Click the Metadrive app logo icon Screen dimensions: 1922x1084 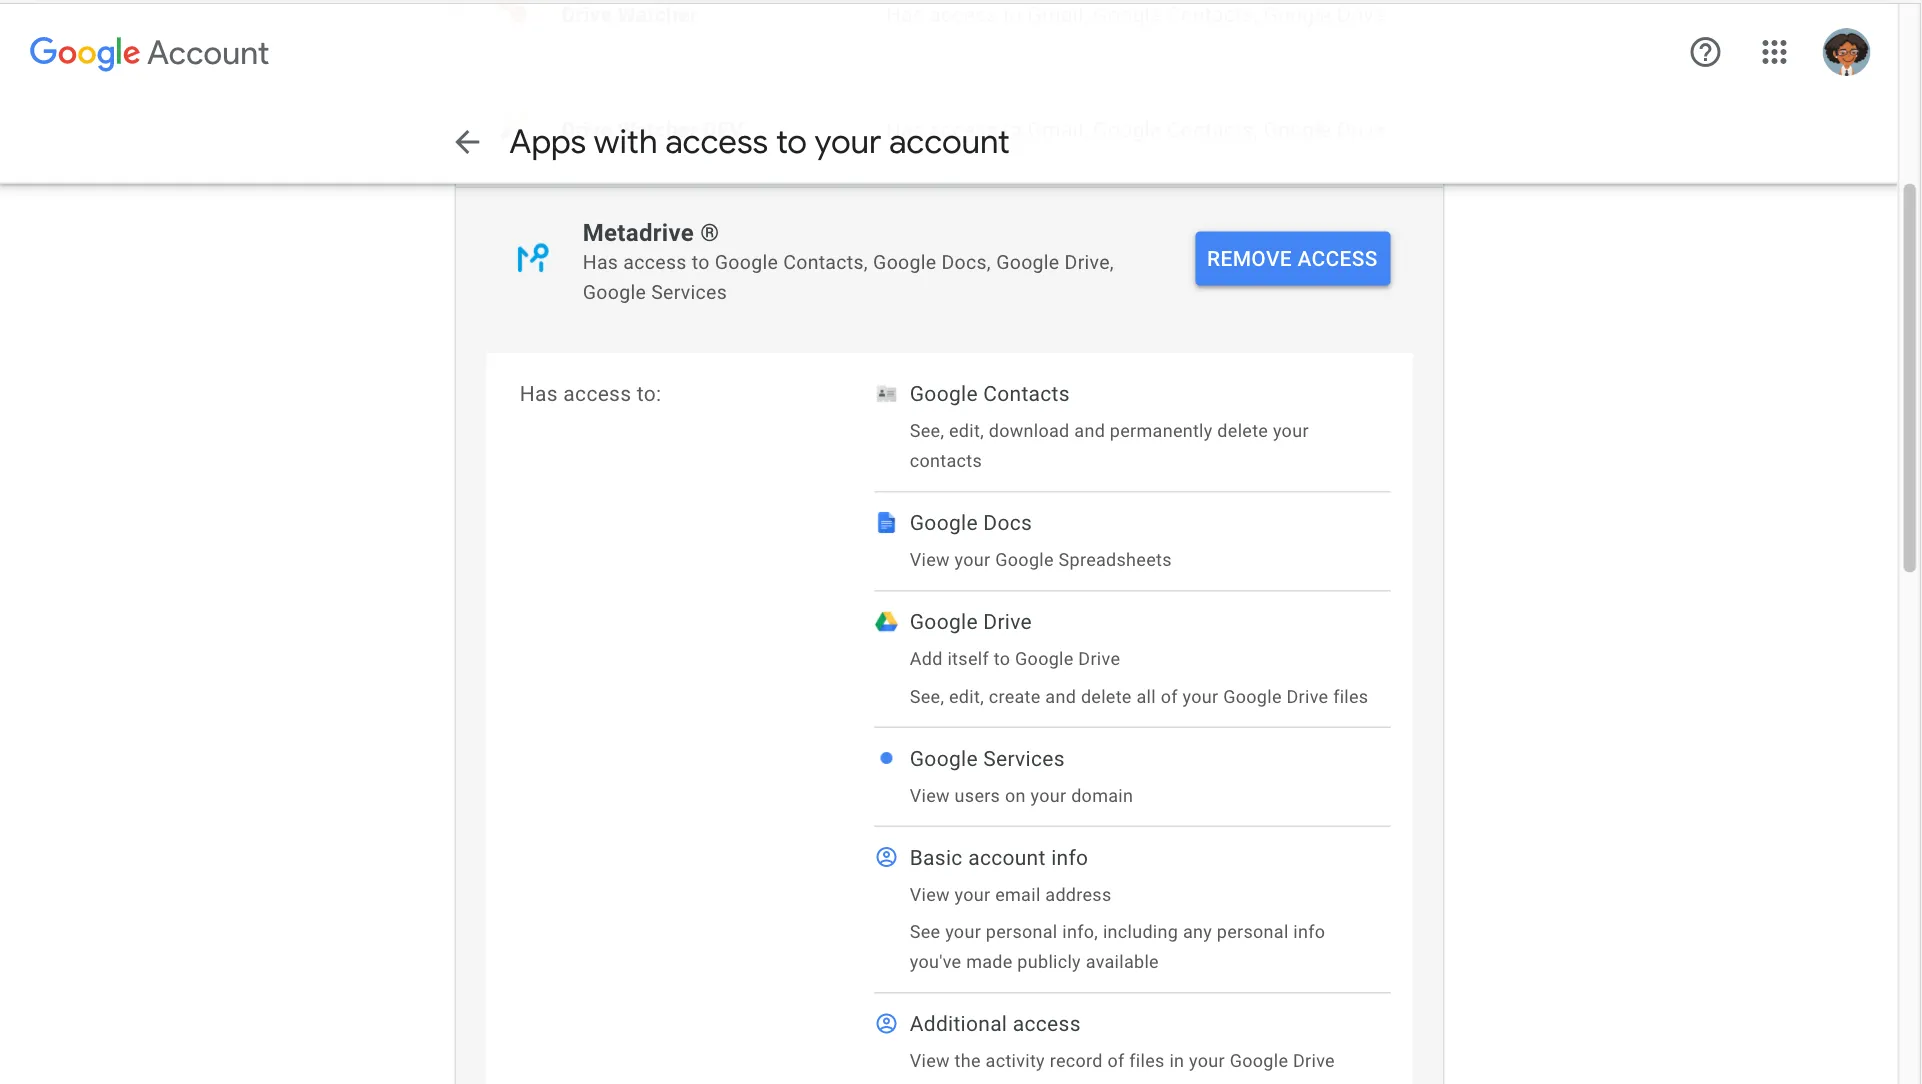tap(532, 259)
